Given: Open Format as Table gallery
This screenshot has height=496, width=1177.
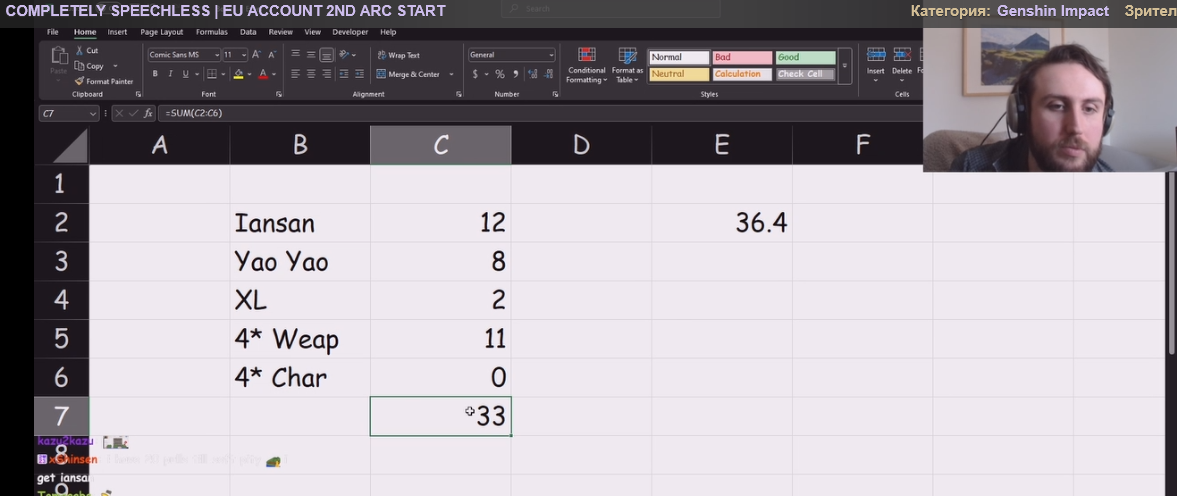Looking at the screenshot, I should tap(628, 65).
